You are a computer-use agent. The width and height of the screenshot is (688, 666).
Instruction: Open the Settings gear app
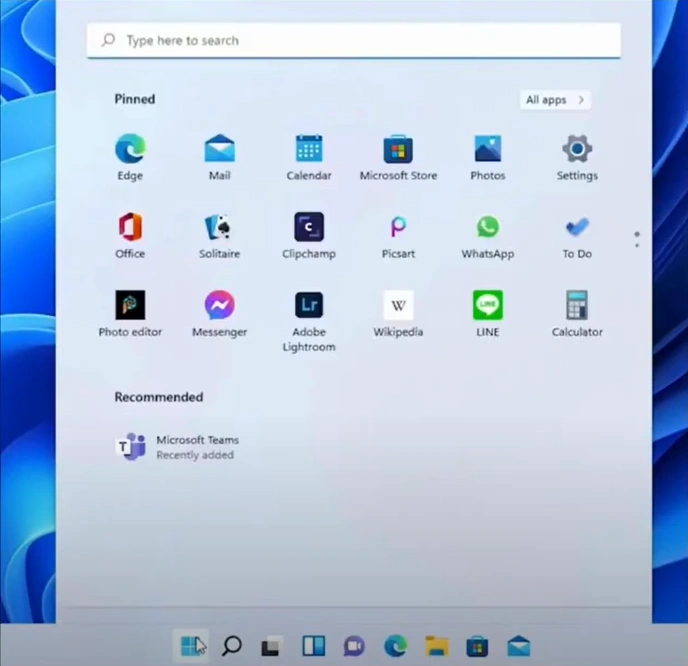click(x=577, y=157)
